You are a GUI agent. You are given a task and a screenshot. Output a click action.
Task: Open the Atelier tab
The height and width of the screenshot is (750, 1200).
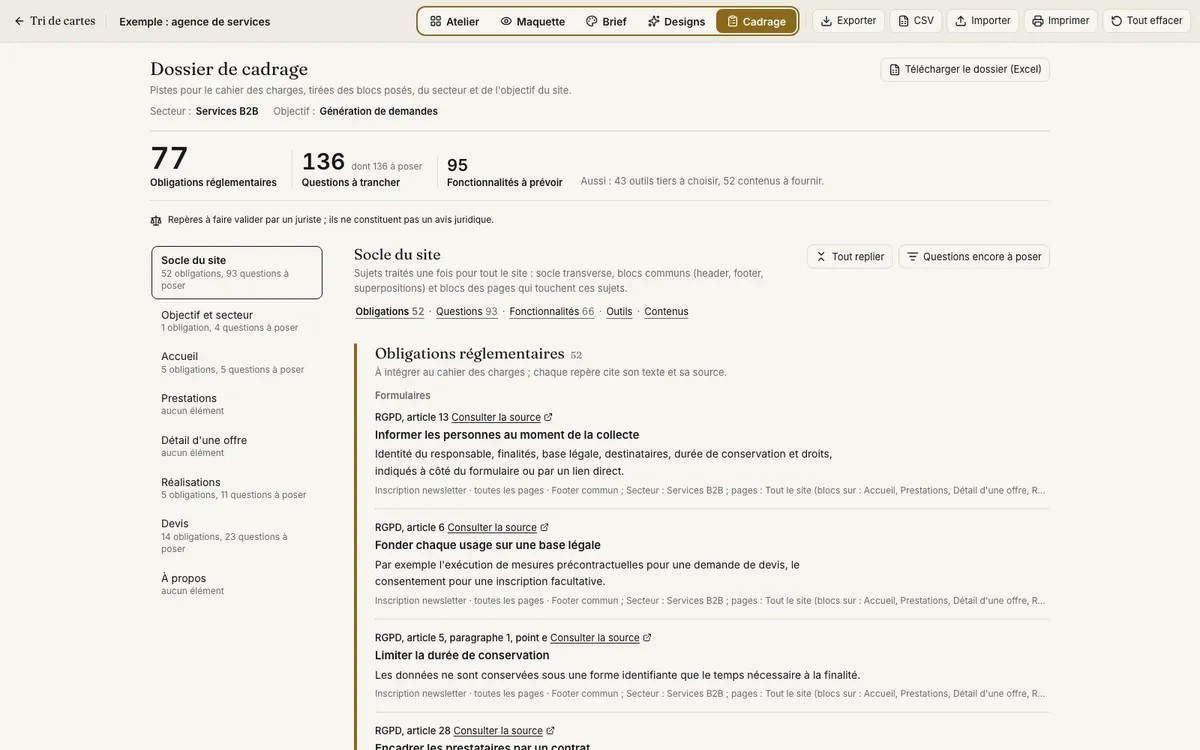point(455,21)
